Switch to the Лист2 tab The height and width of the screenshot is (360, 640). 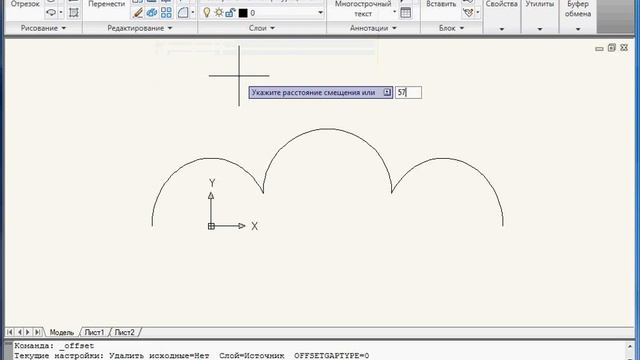pyautogui.click(x=124, y=332)
